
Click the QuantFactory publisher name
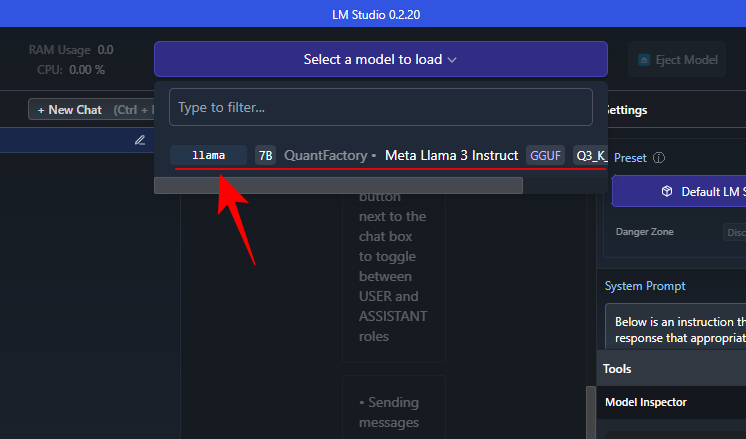(x=325, y=156)
